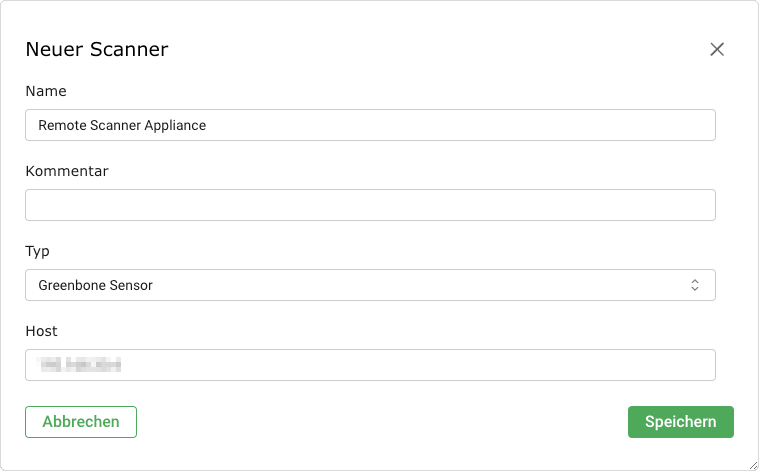Select the Greenbone Sensor text in Typ
This screenshot has height=471, width=759.
(x=95, y=285)
